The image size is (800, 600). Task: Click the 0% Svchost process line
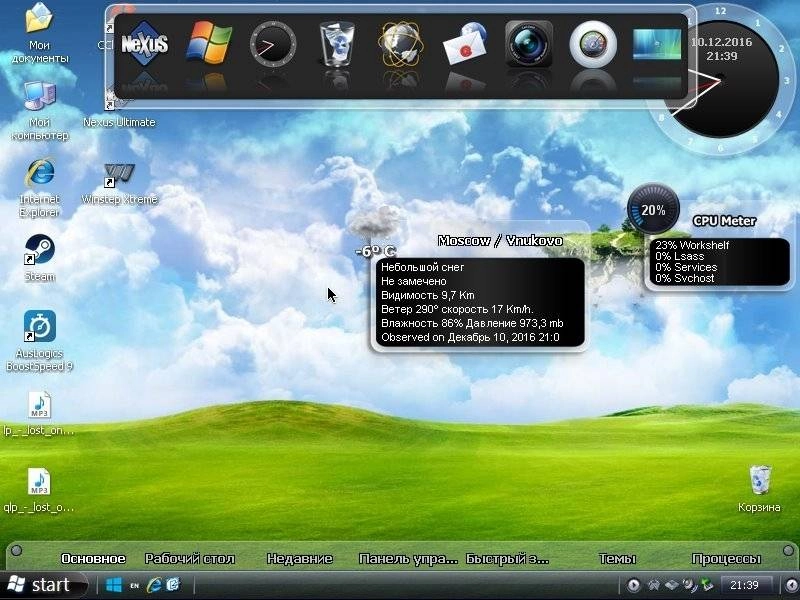pos(685,278)
